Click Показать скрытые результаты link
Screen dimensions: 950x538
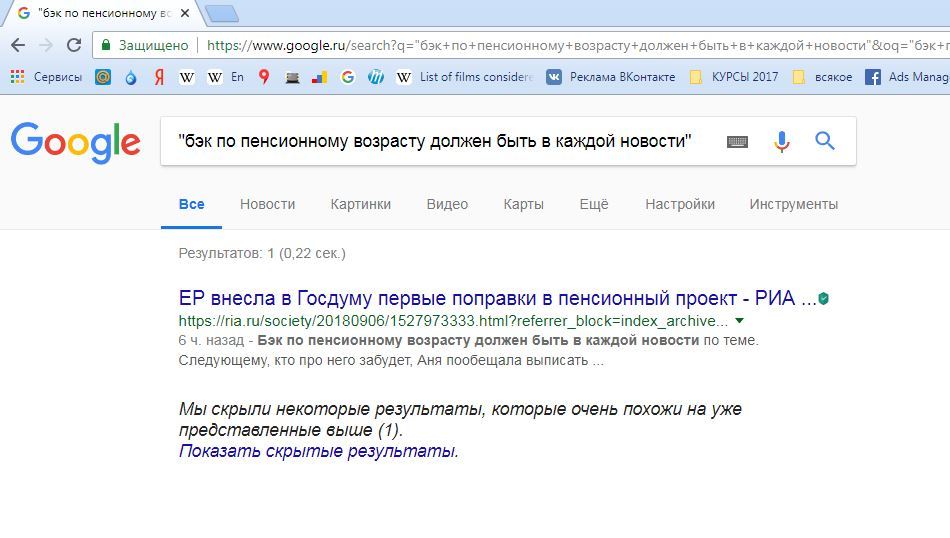[317, 451]
